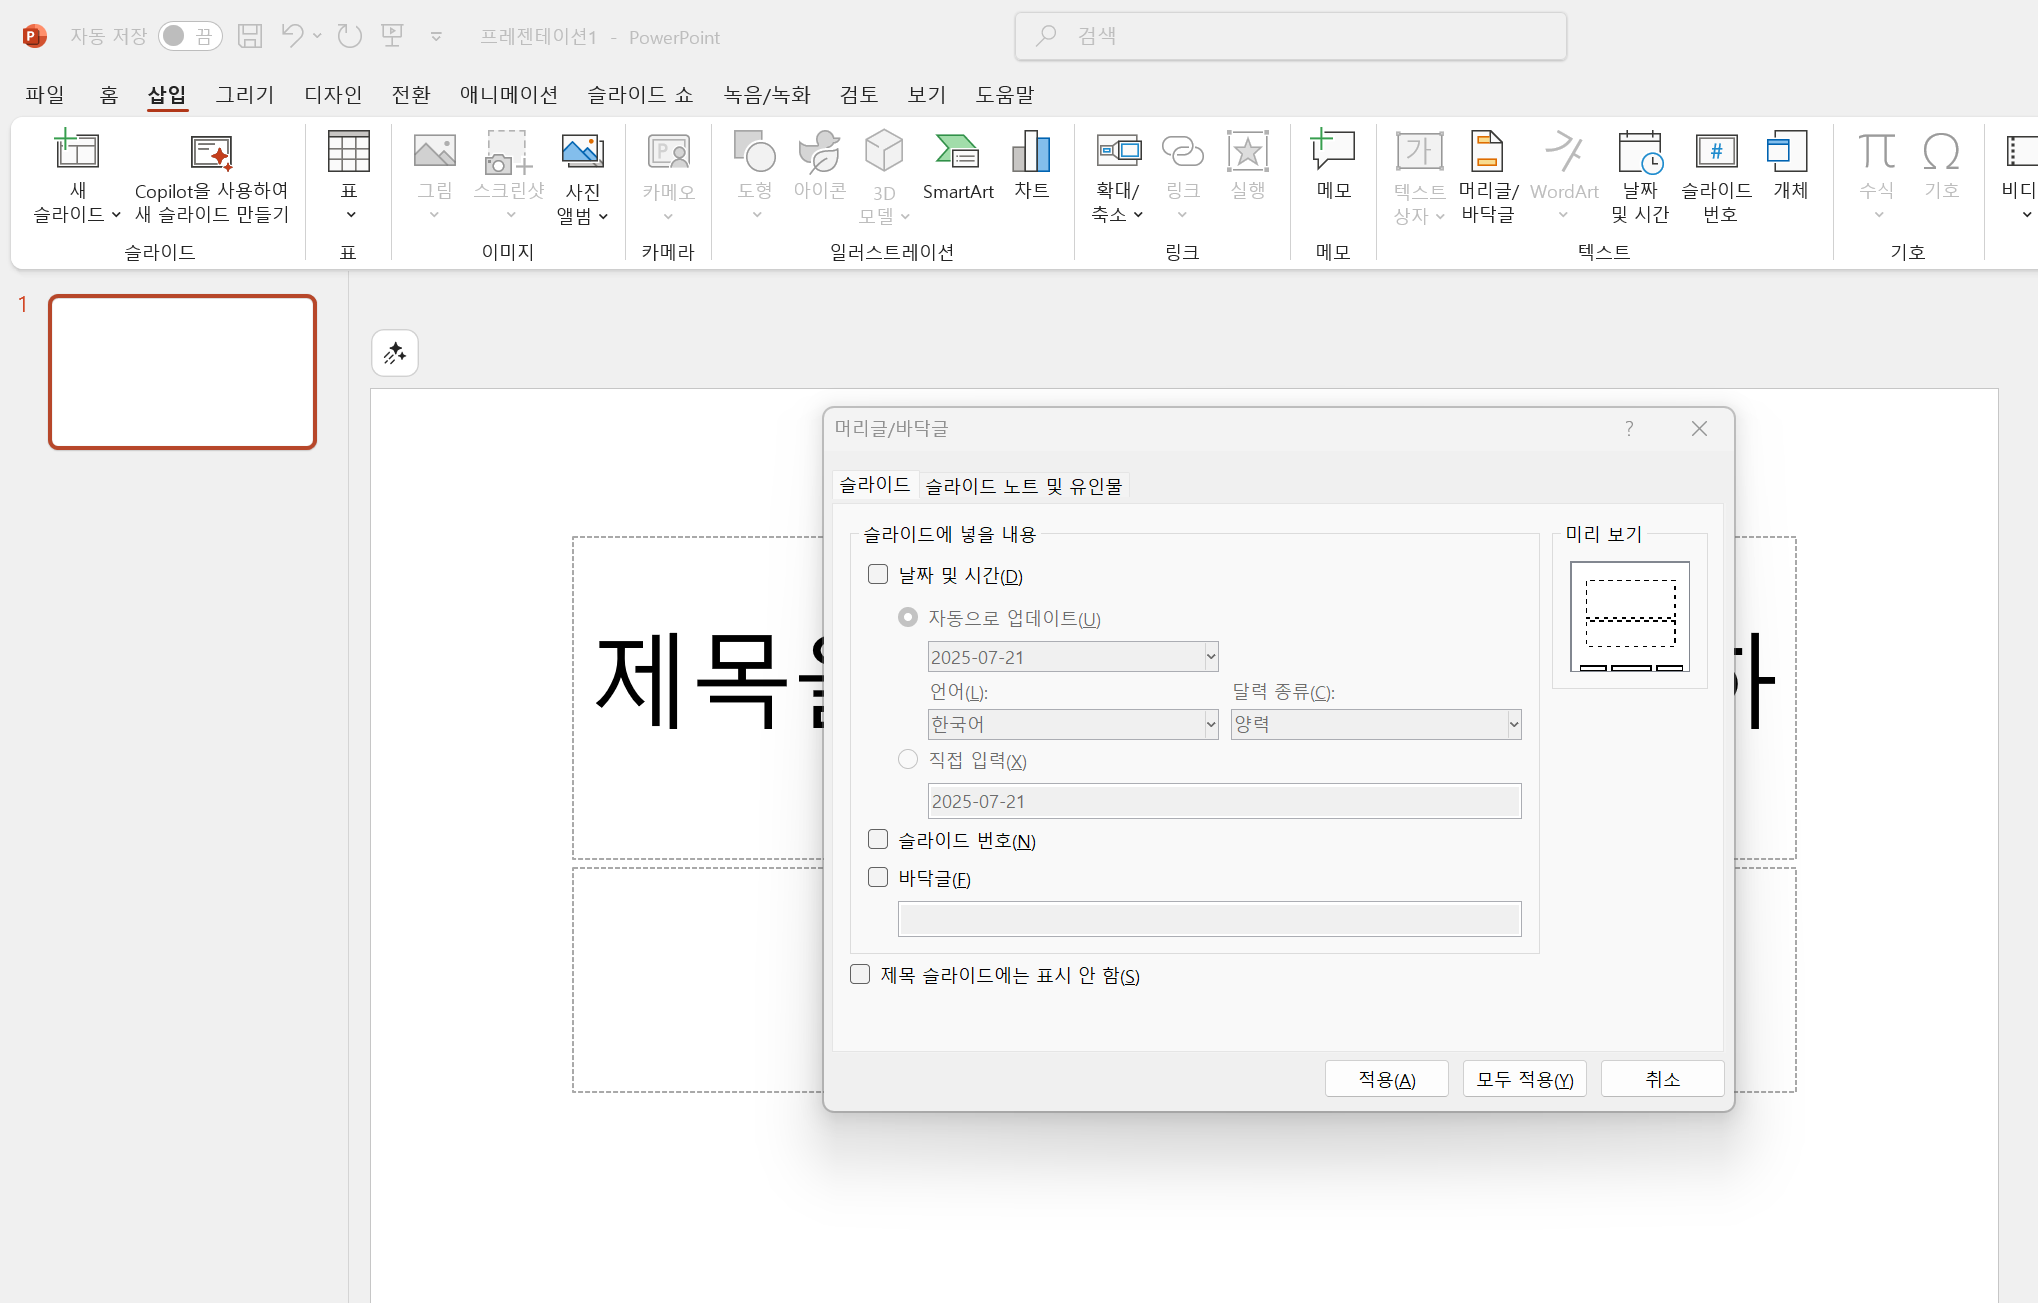
Task: Open the 디자인 ribbon tab
Action: pos(333,94)
